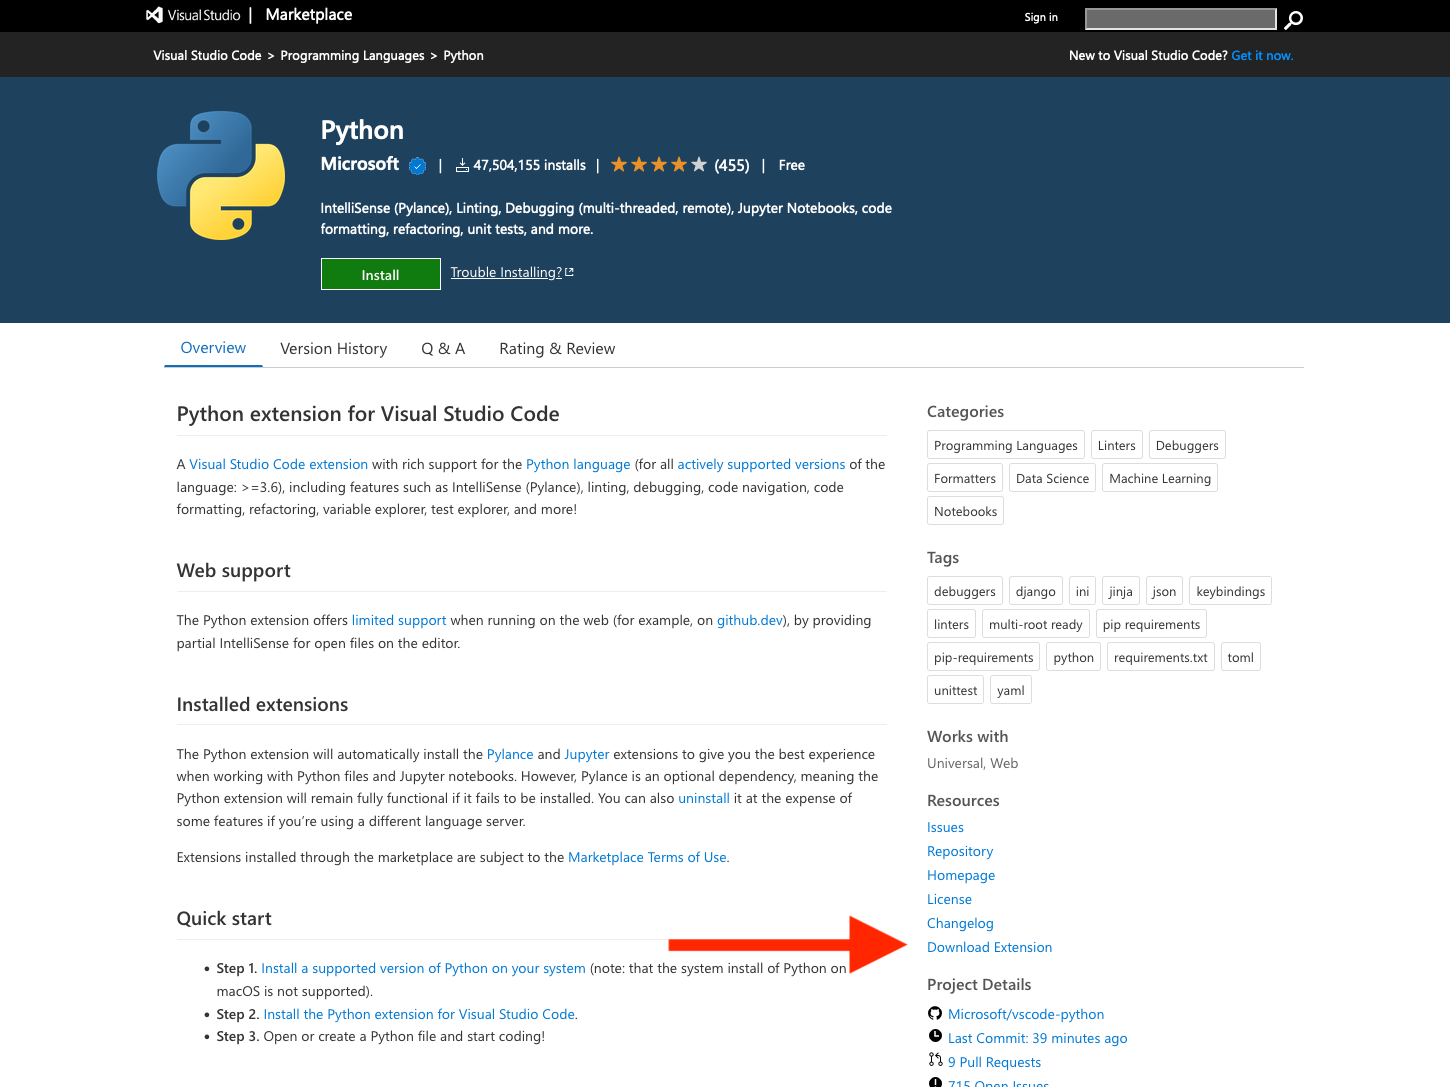1450x1087 pixels.
Task: Go to Visual Studio Code breadcrumb
Action: pyautogui.click(x=207, y=56)
